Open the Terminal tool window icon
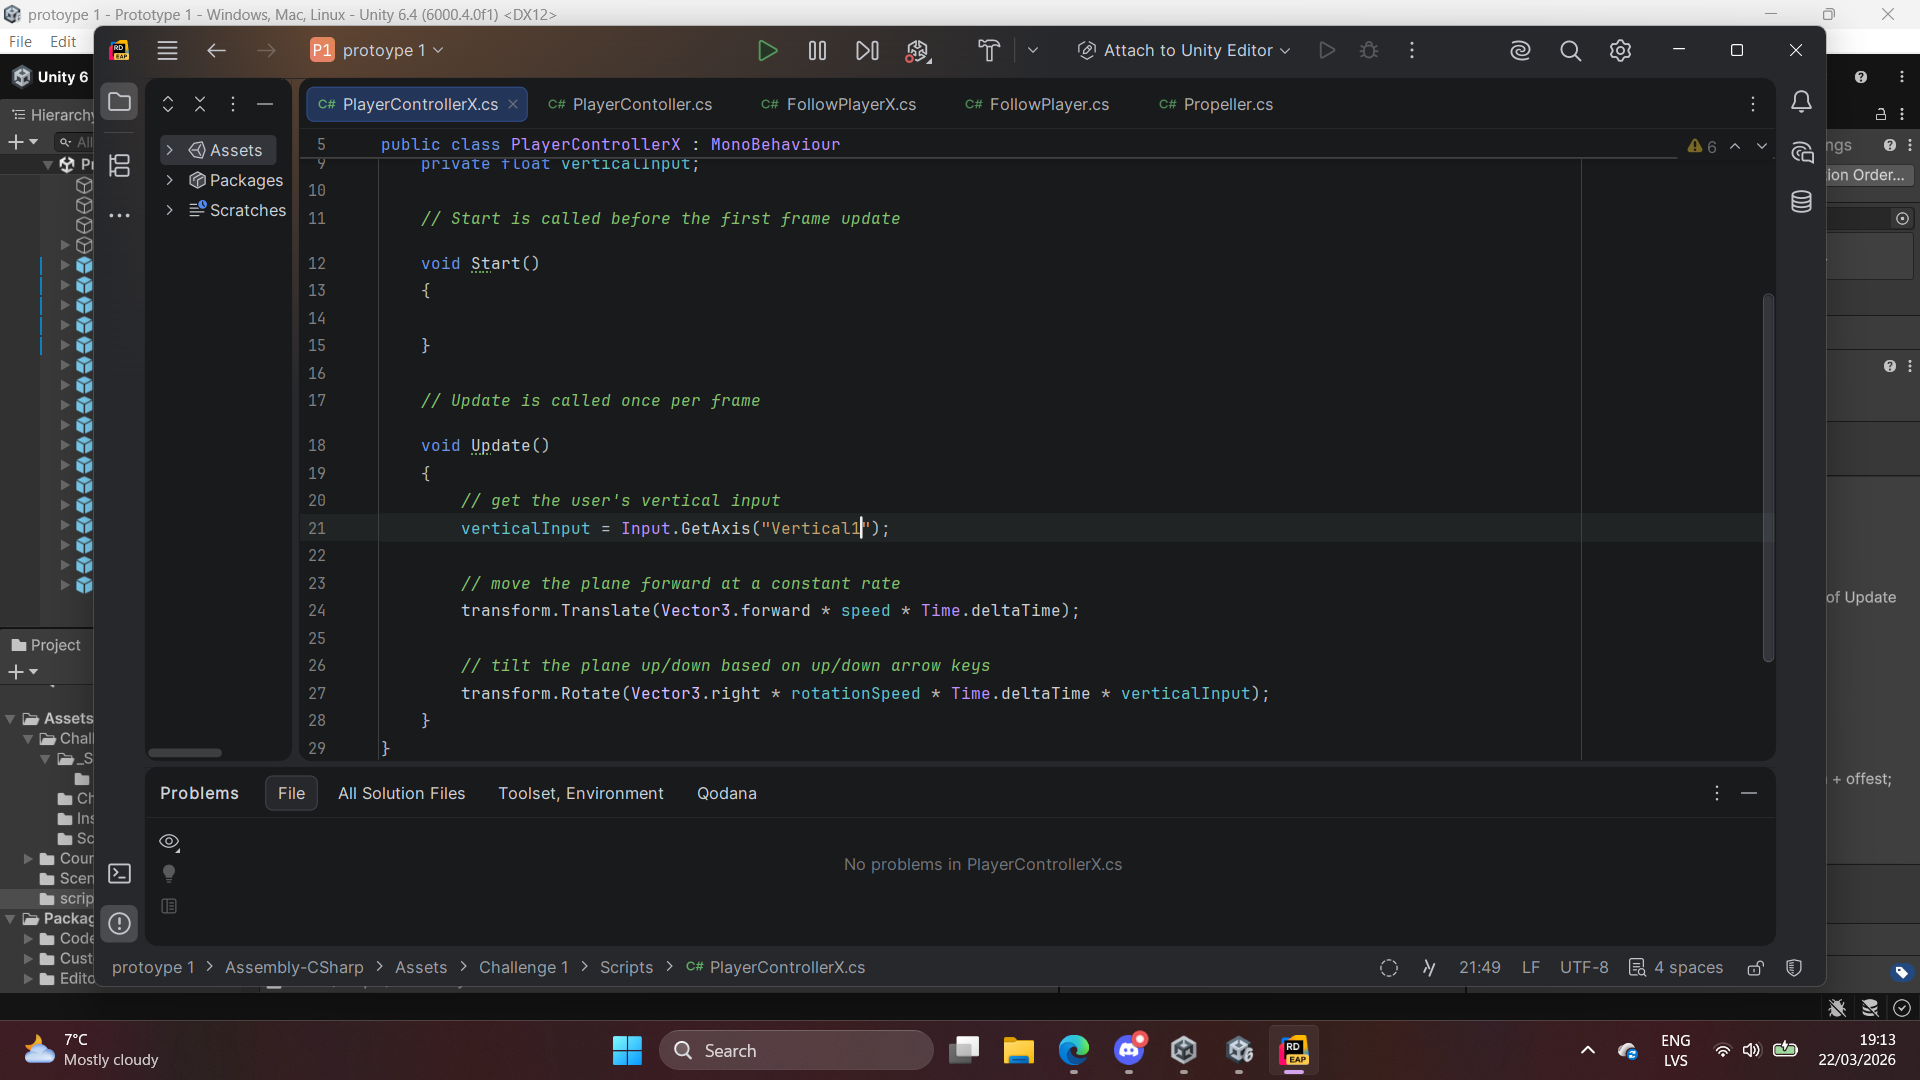Viewport: 1920px width, 1080px height. click(119, 874)
